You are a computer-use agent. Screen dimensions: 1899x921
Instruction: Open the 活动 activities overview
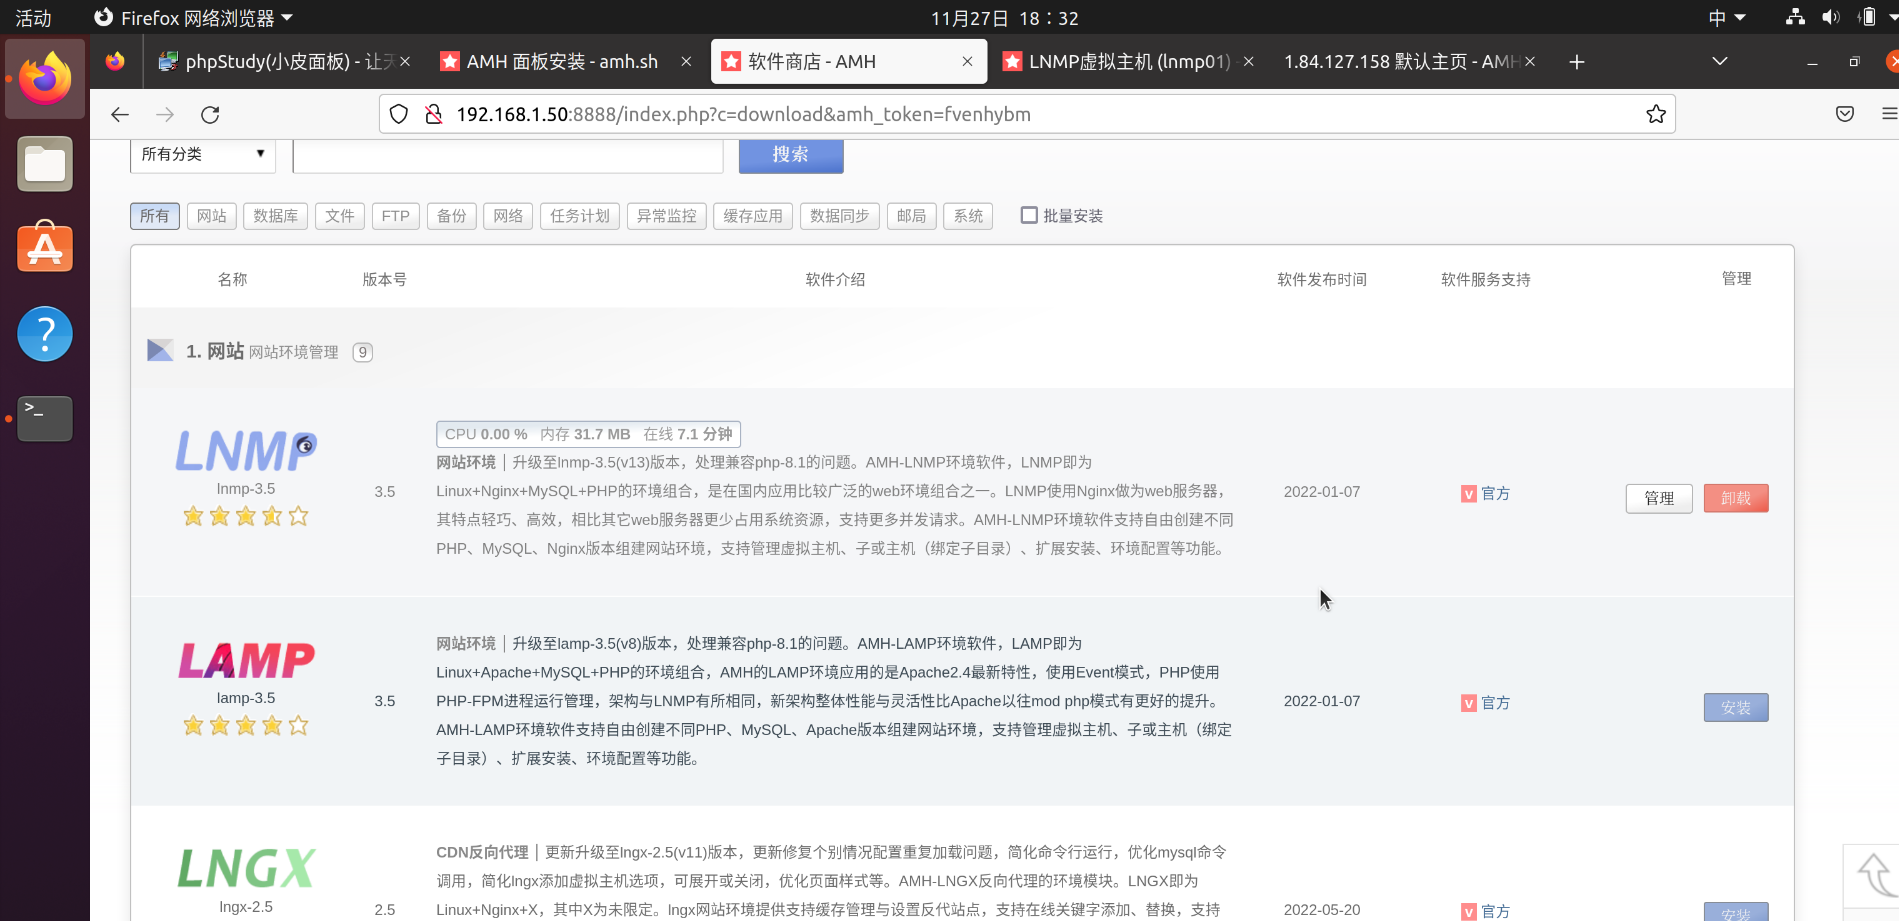[x=33, y=18]
